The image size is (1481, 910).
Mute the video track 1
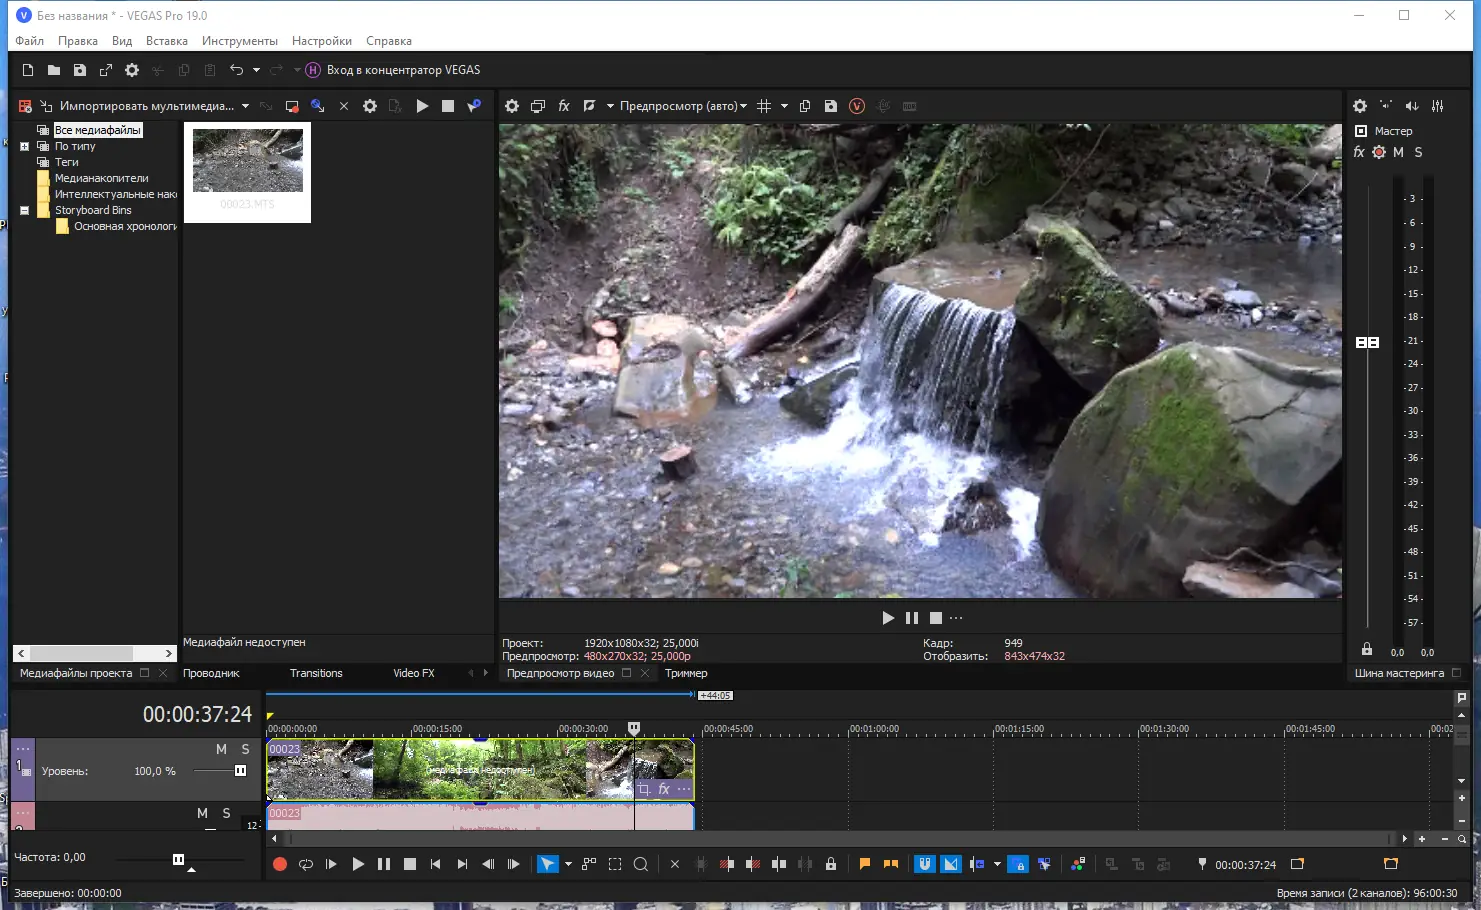(221, 749)
